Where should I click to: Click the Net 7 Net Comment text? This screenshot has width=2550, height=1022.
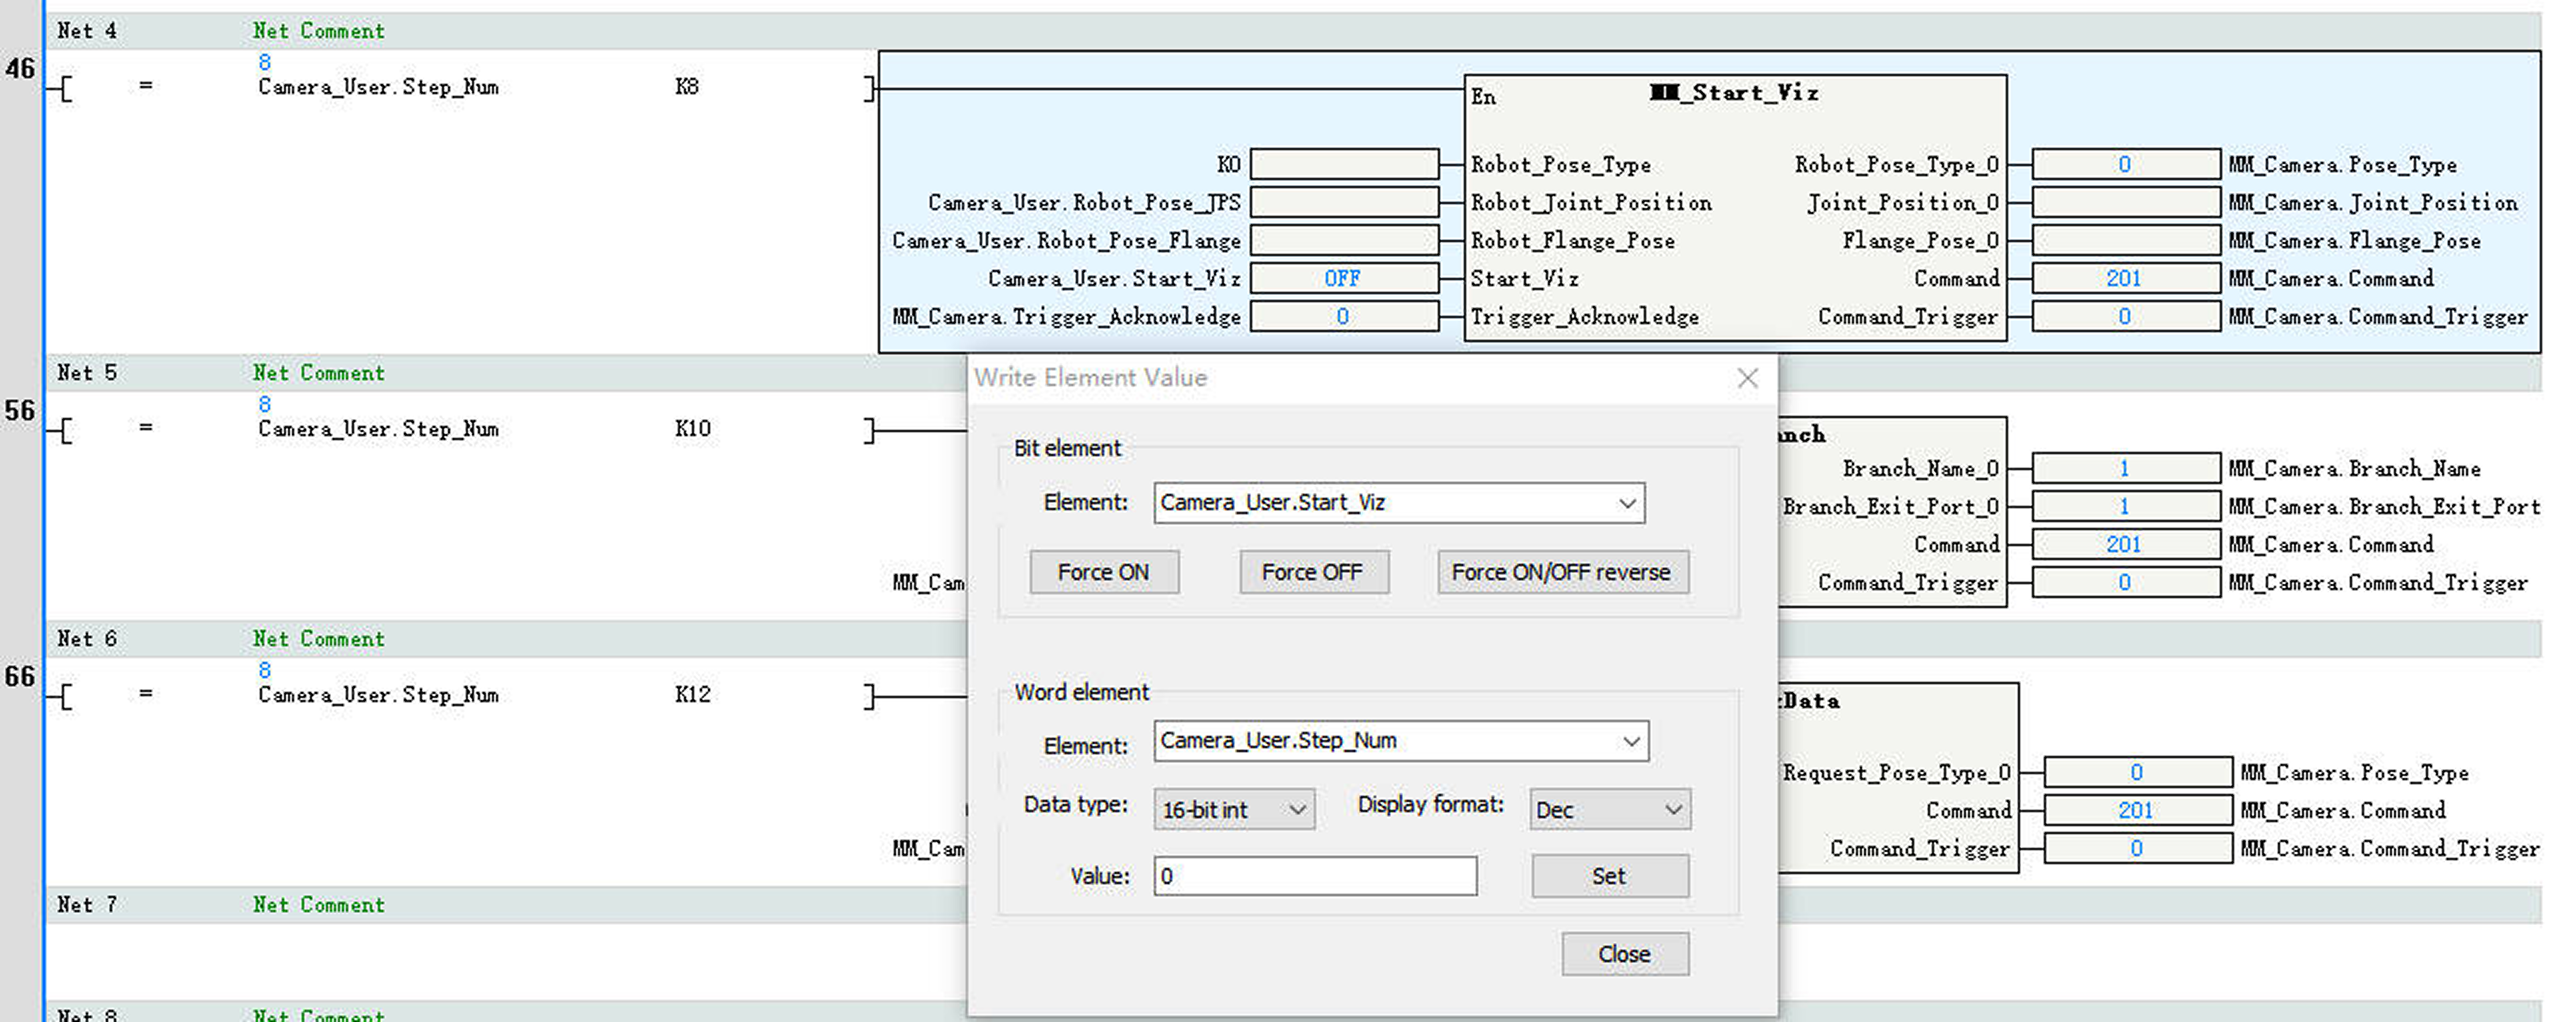coord(318,905)
